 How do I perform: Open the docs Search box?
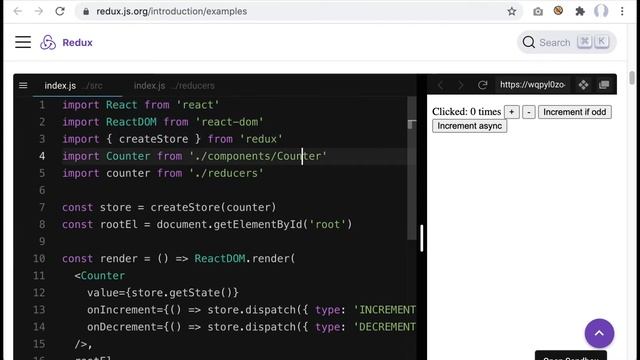[567, 42]
